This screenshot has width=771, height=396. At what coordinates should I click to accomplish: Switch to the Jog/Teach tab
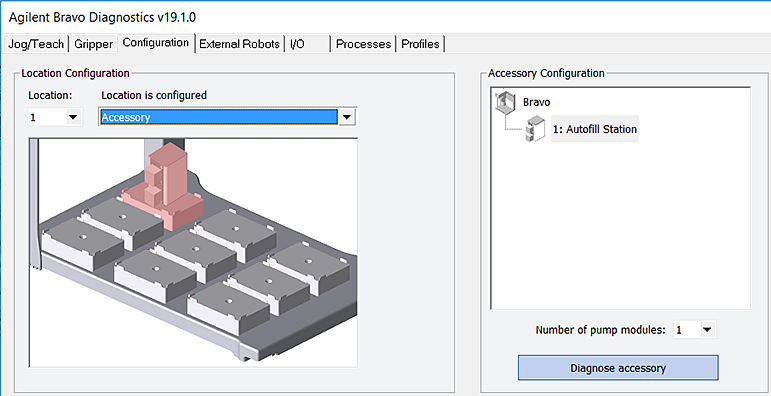point(35,44)
